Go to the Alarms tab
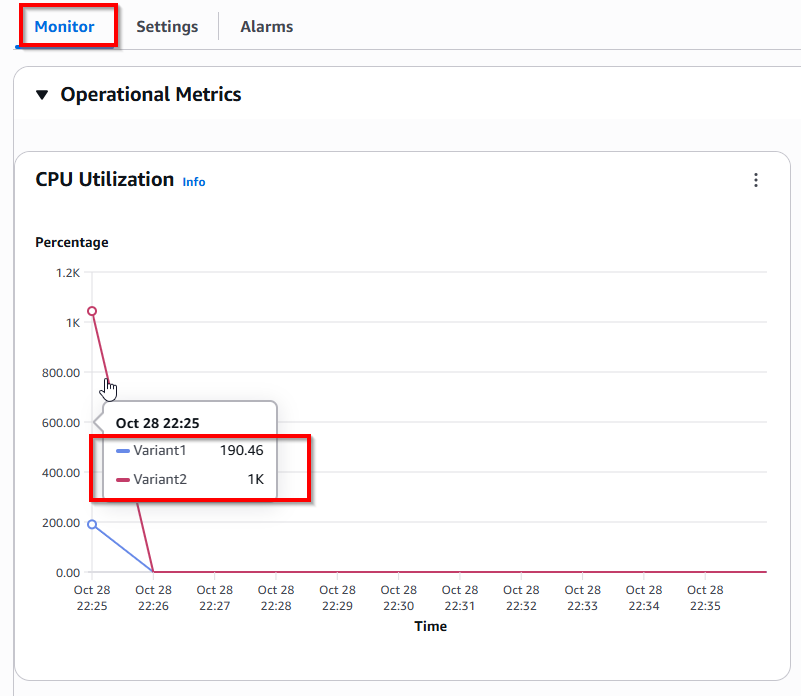The height and width of the screenshot is (696, 801). point(266,27)
